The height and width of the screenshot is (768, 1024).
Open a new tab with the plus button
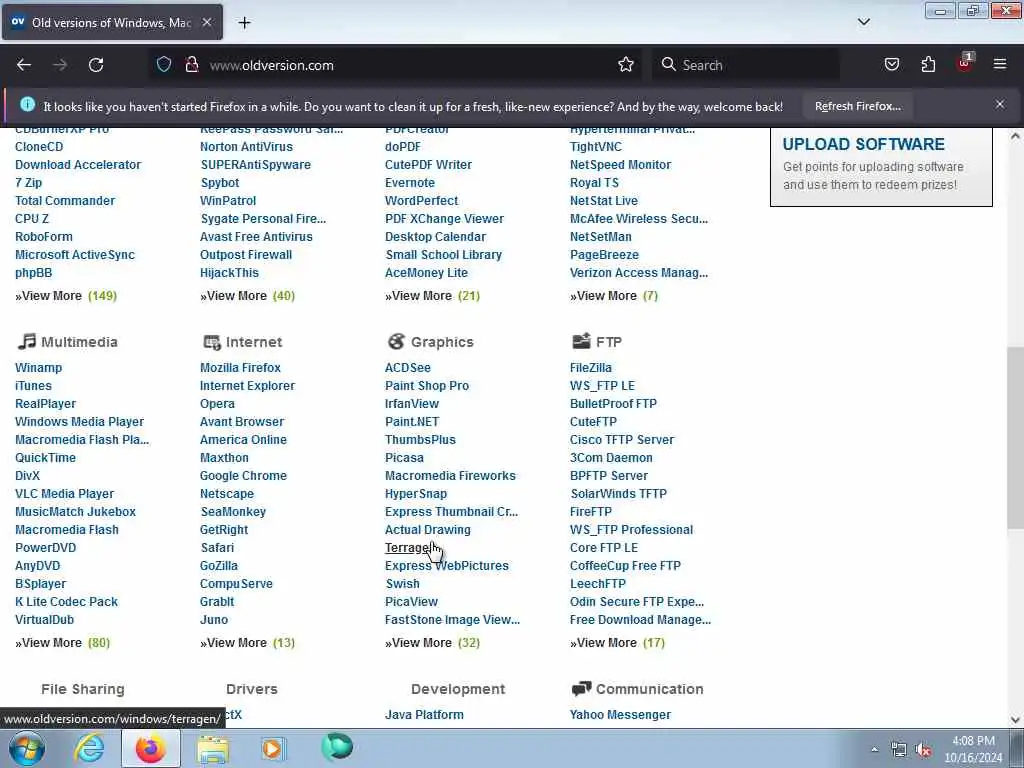pyautogui.click(x=244, y=23)
